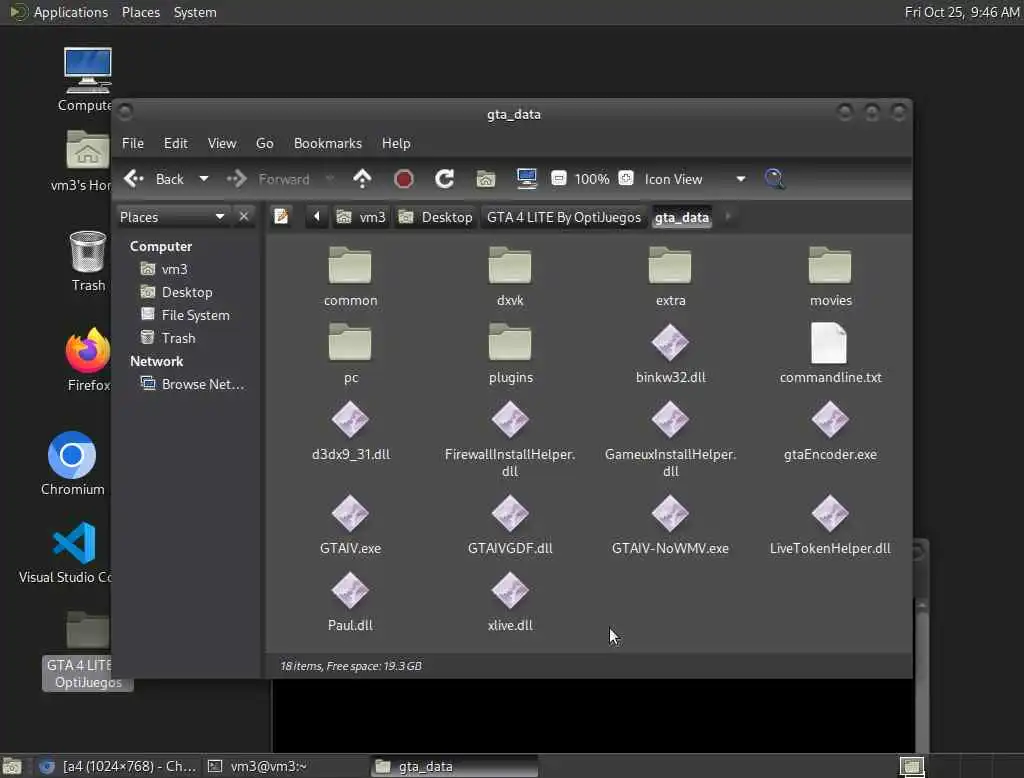Select the FirewallInstallHelper.dll file
The width and height of the screenshot is (1024, 778).
coord(510,440)
